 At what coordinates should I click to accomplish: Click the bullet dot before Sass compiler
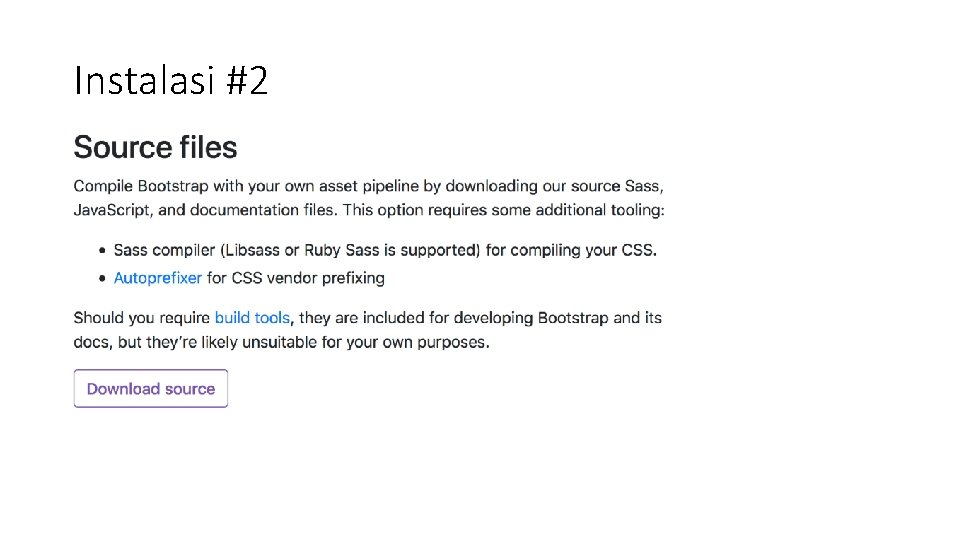click(103, 250)
